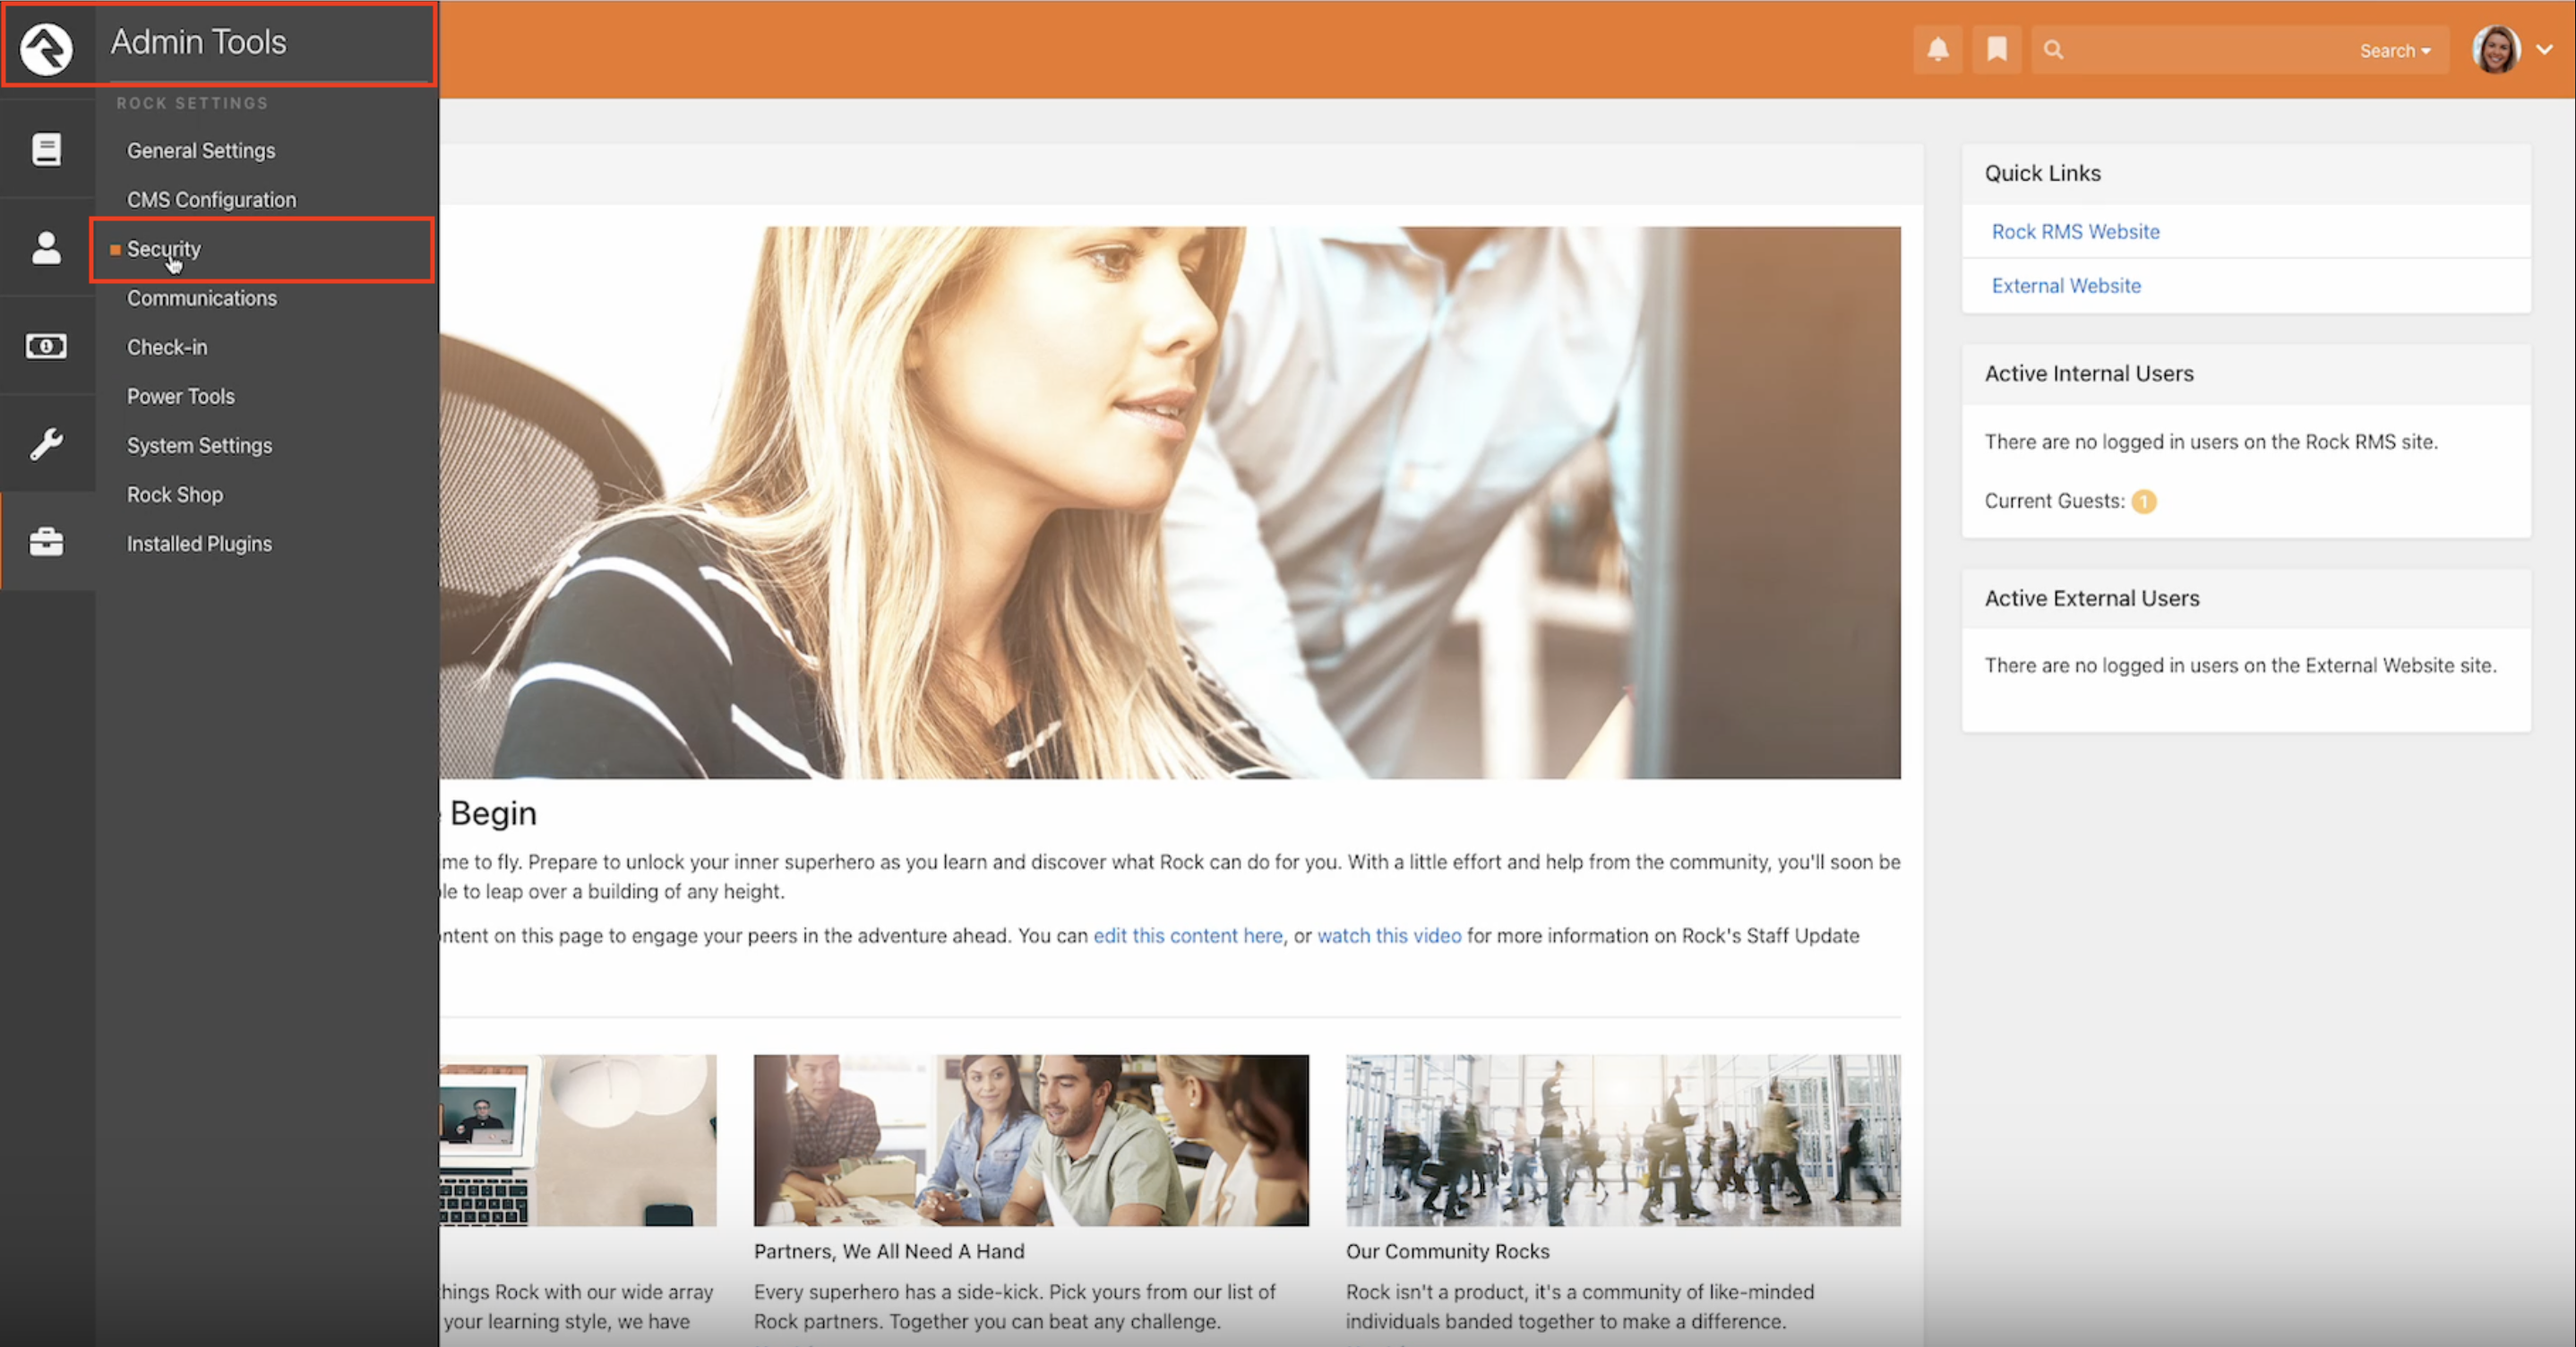Click the Current Guests count badge

[2143, 501]
